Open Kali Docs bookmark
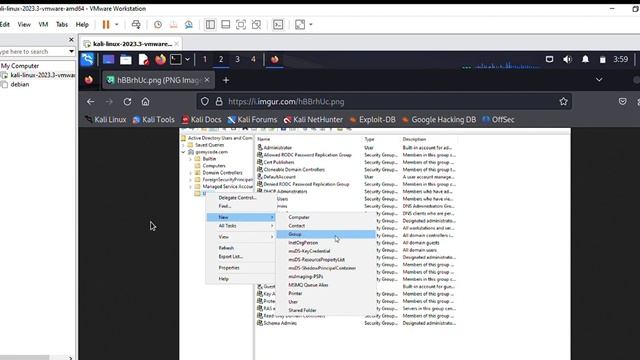Viewport: 640px width, 360px height. click(201, 120)
